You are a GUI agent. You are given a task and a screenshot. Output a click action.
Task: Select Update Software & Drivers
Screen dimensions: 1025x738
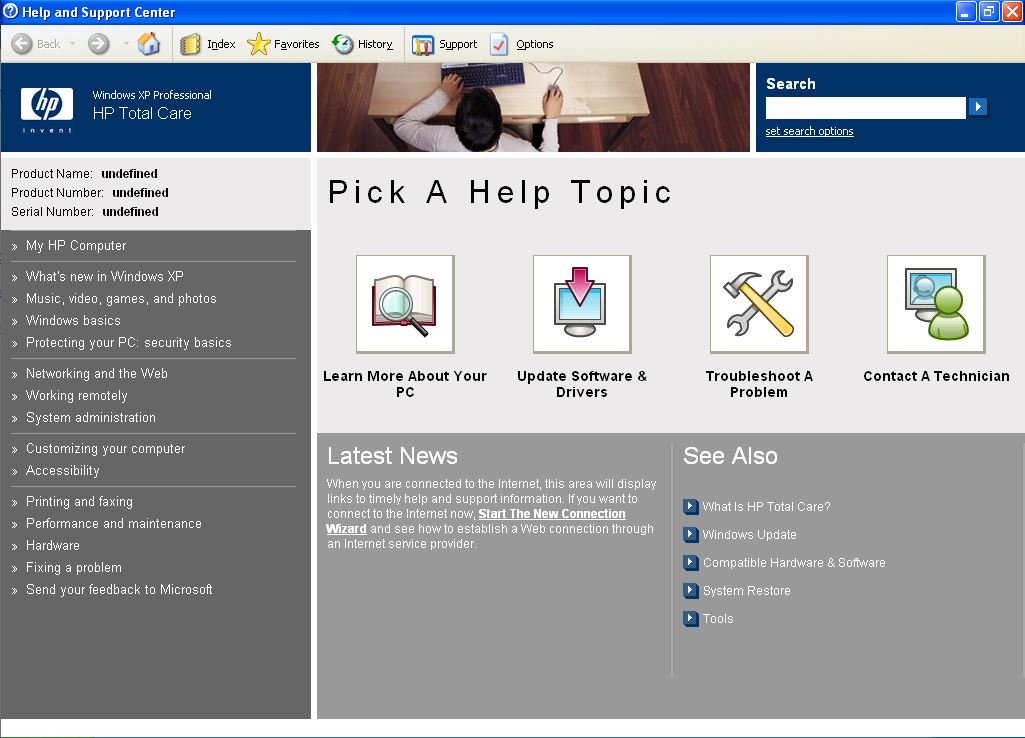tap(581, 304)
